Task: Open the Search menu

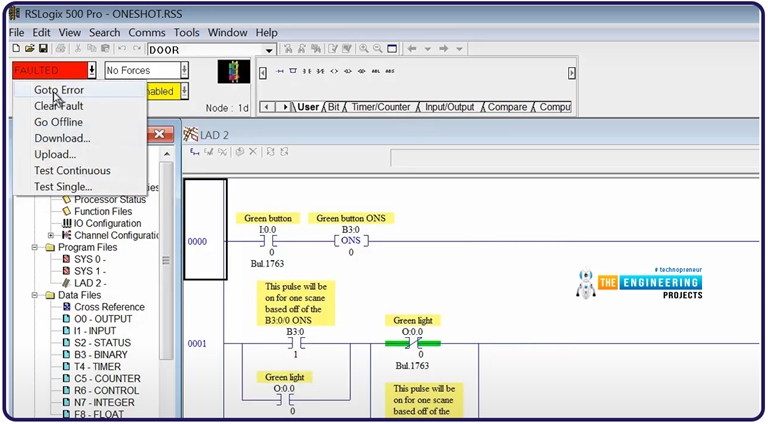Action: tap(104, 33)
